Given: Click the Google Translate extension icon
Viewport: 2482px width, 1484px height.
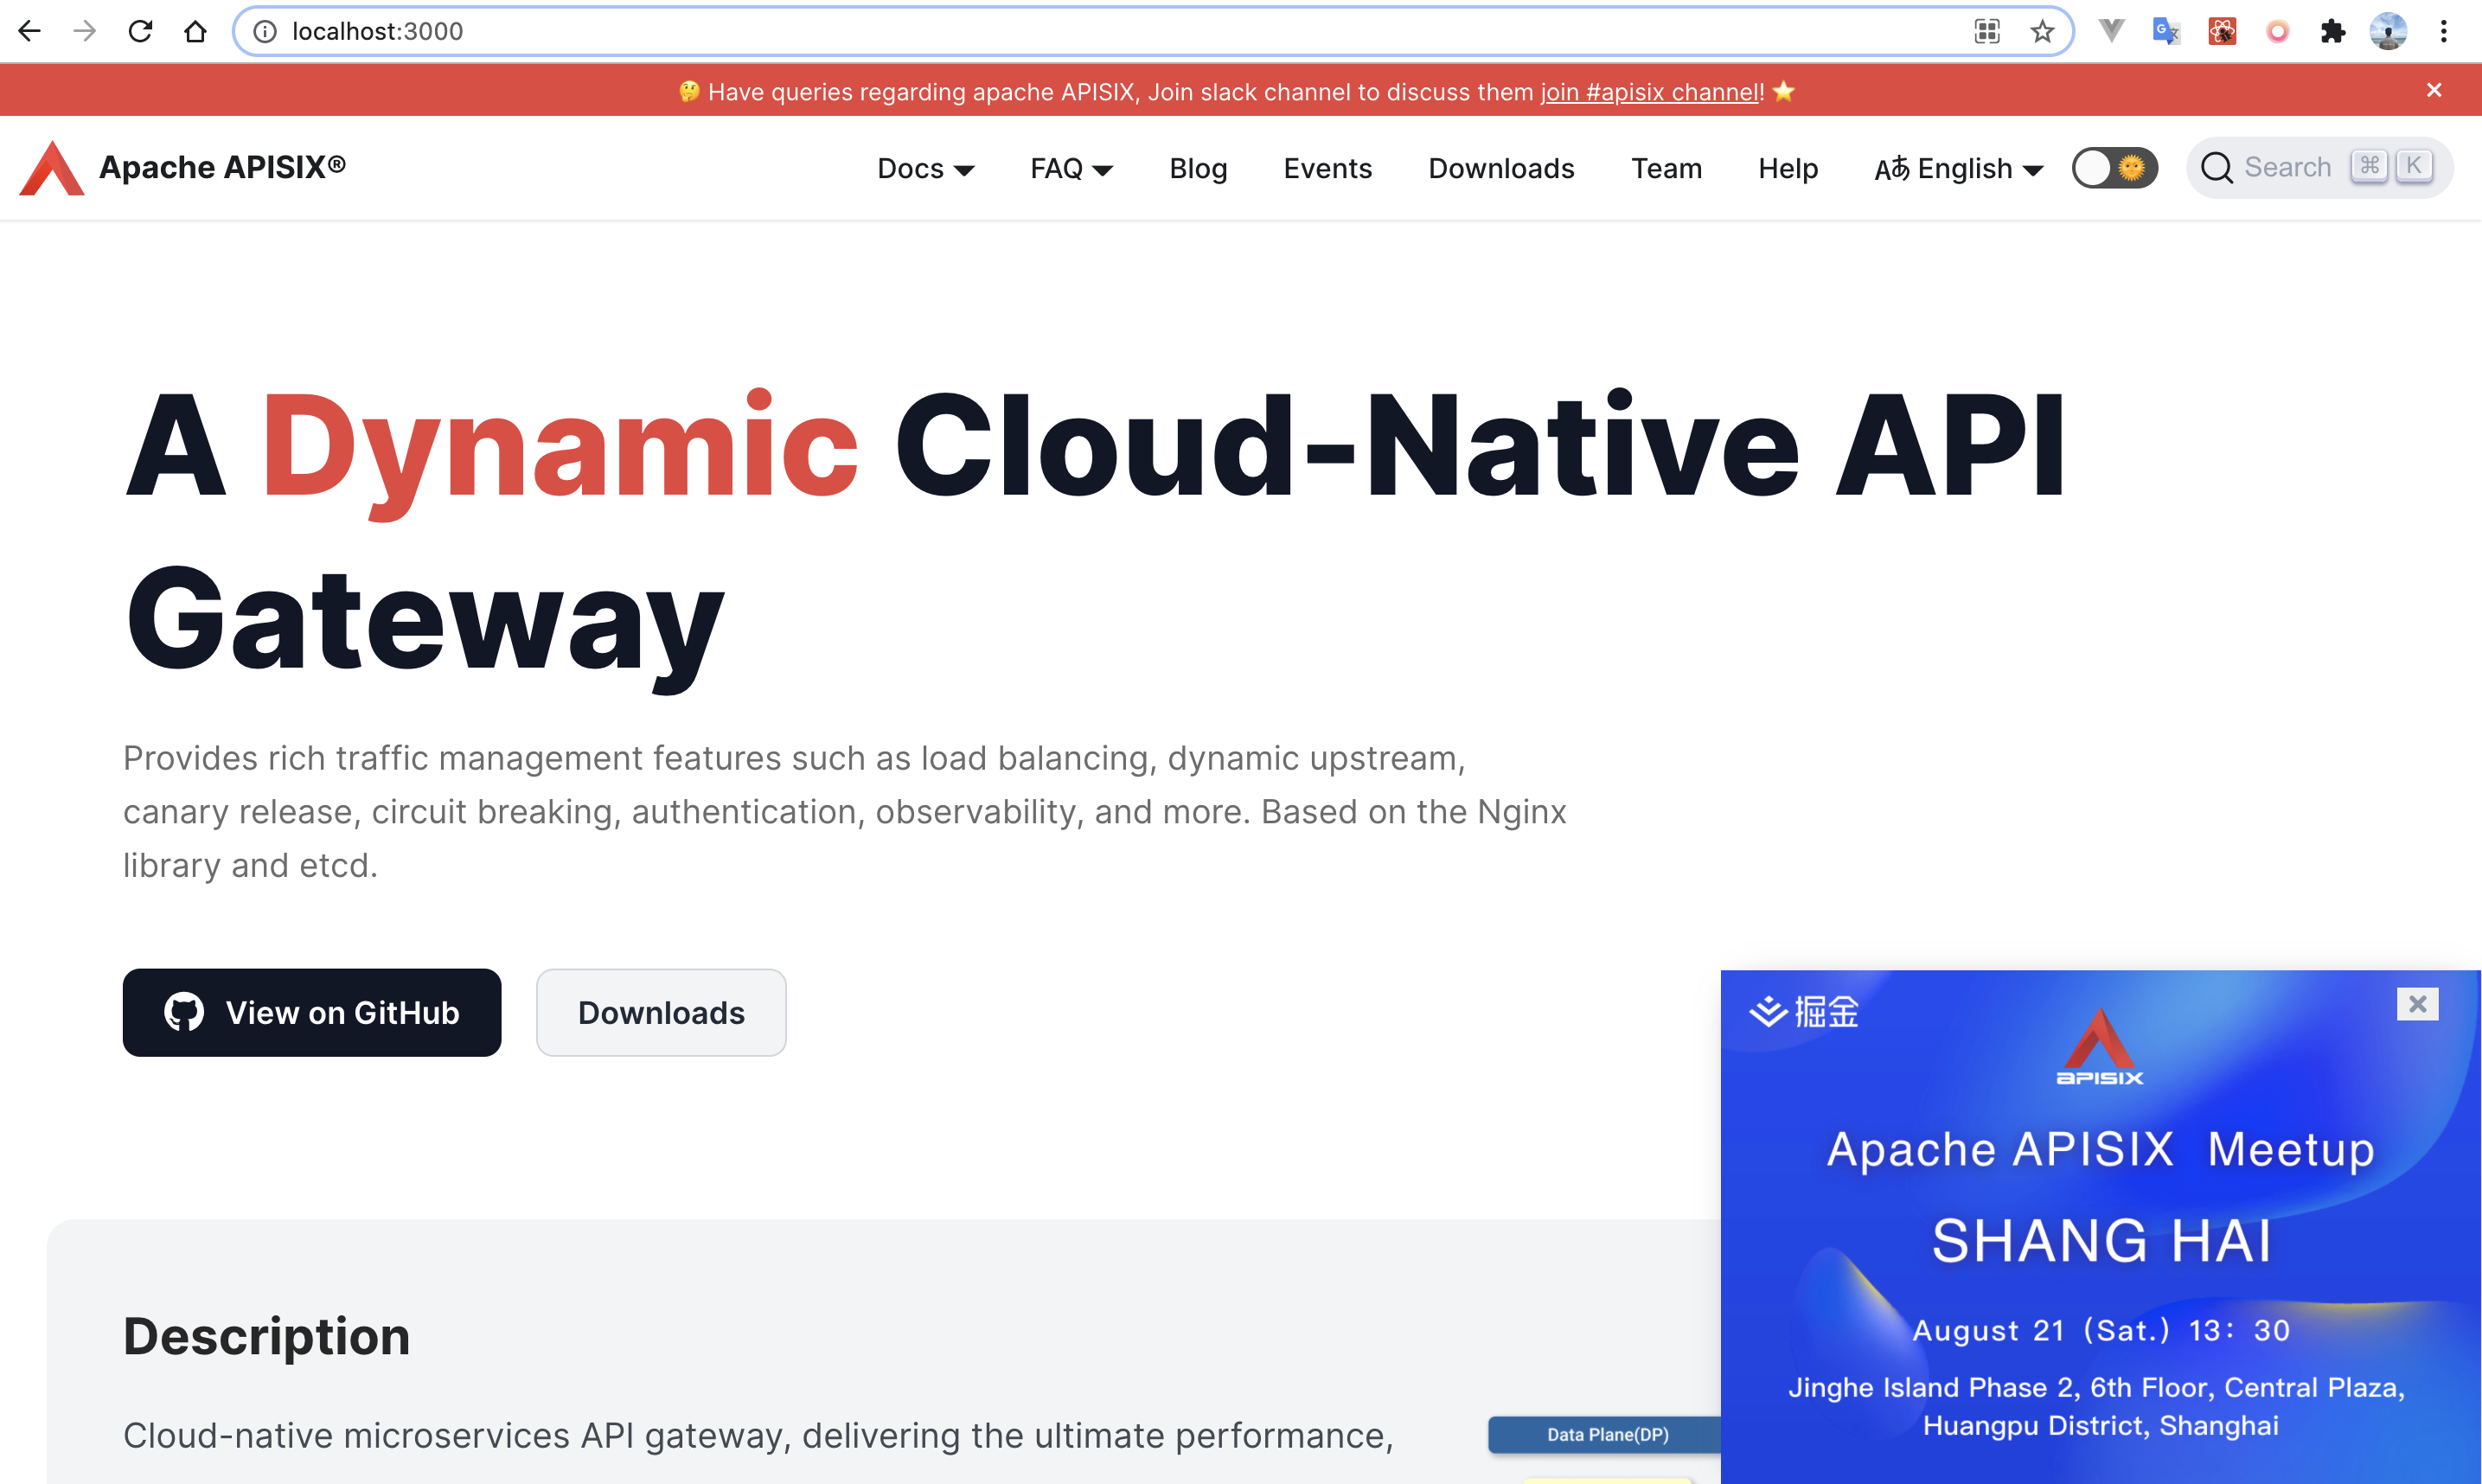Looking at the screenshot, I should 2165,31.
